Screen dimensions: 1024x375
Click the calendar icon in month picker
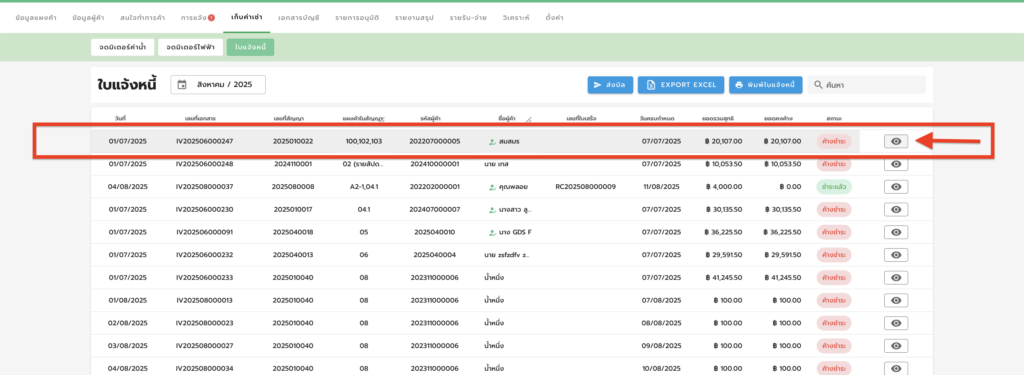[x=182, y=85]
